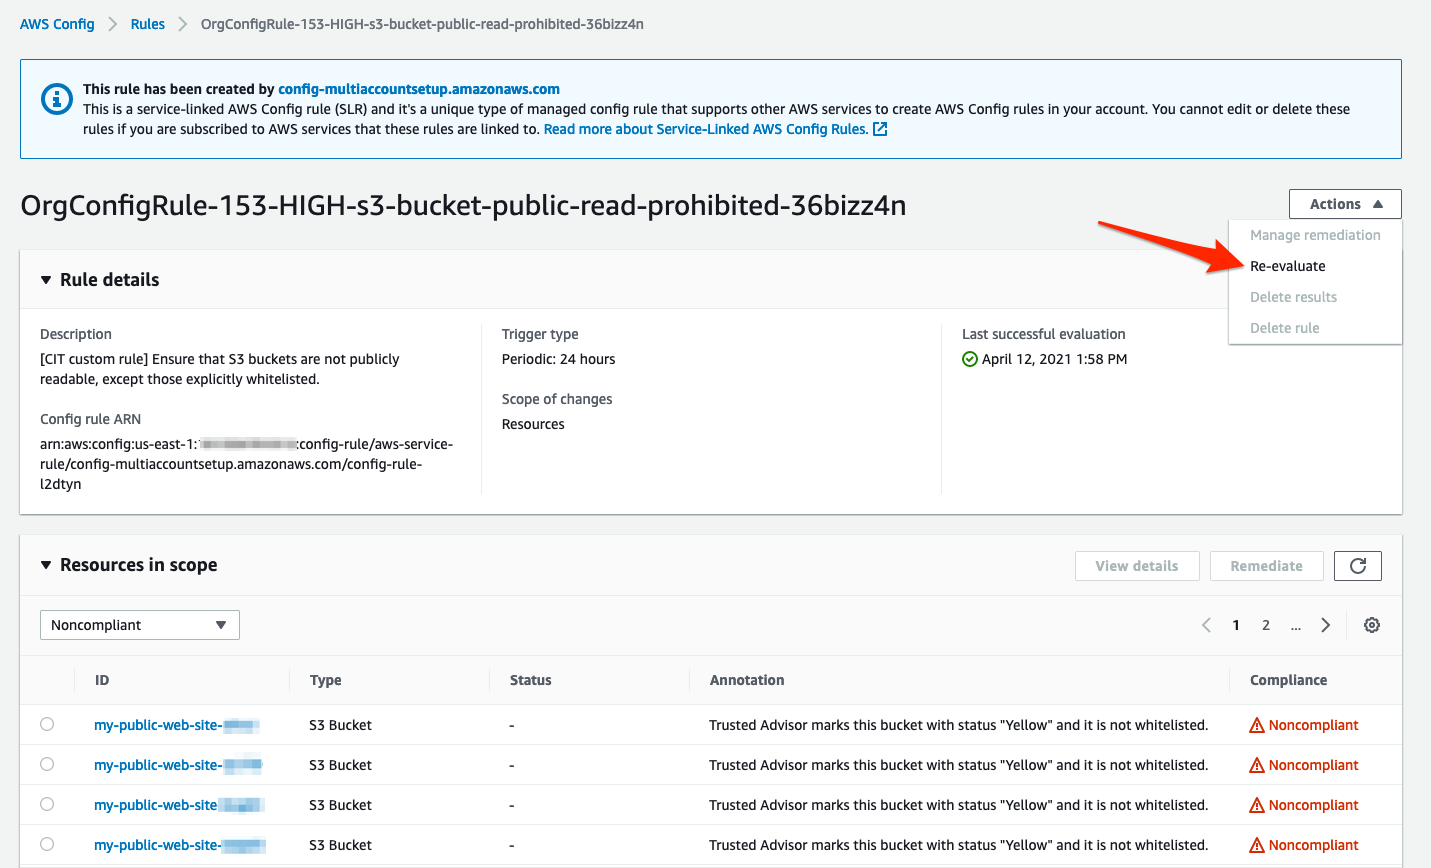1431x868 pixels.
Task: Click 'April 12, 2021 1:58 PM' timestamp
Action: click(x=1055, y=359)
